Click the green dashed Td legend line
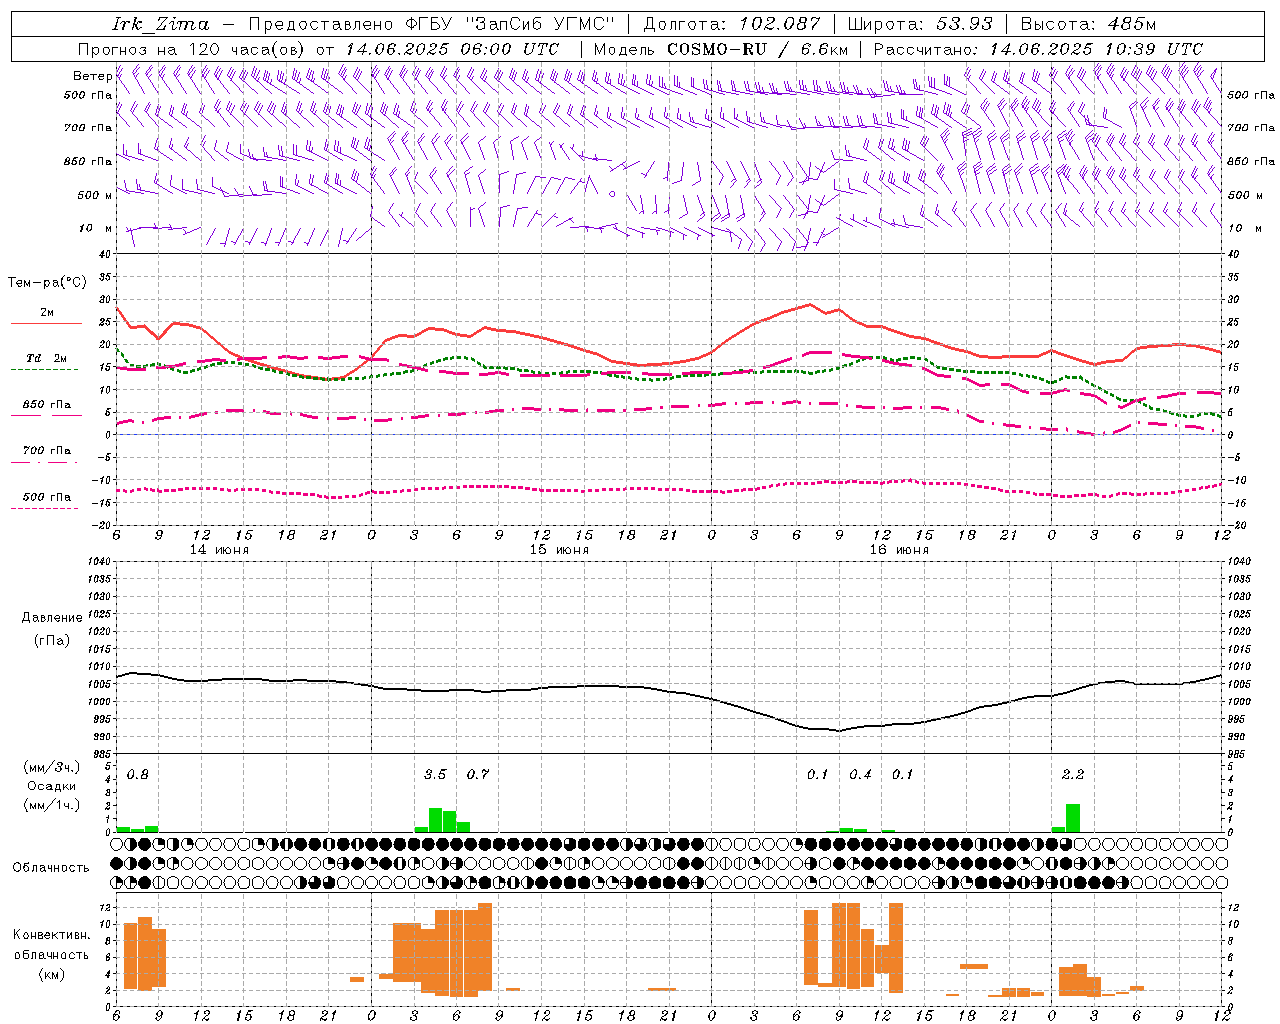 pyautogui.click(x=44, y=369)
